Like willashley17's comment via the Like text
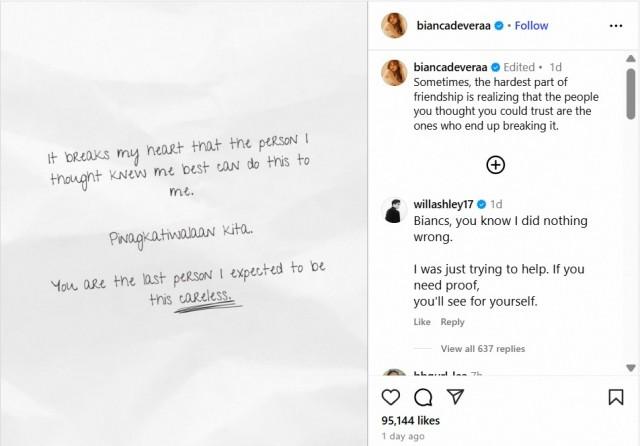 pyautogui.click(x=421, y=322)
